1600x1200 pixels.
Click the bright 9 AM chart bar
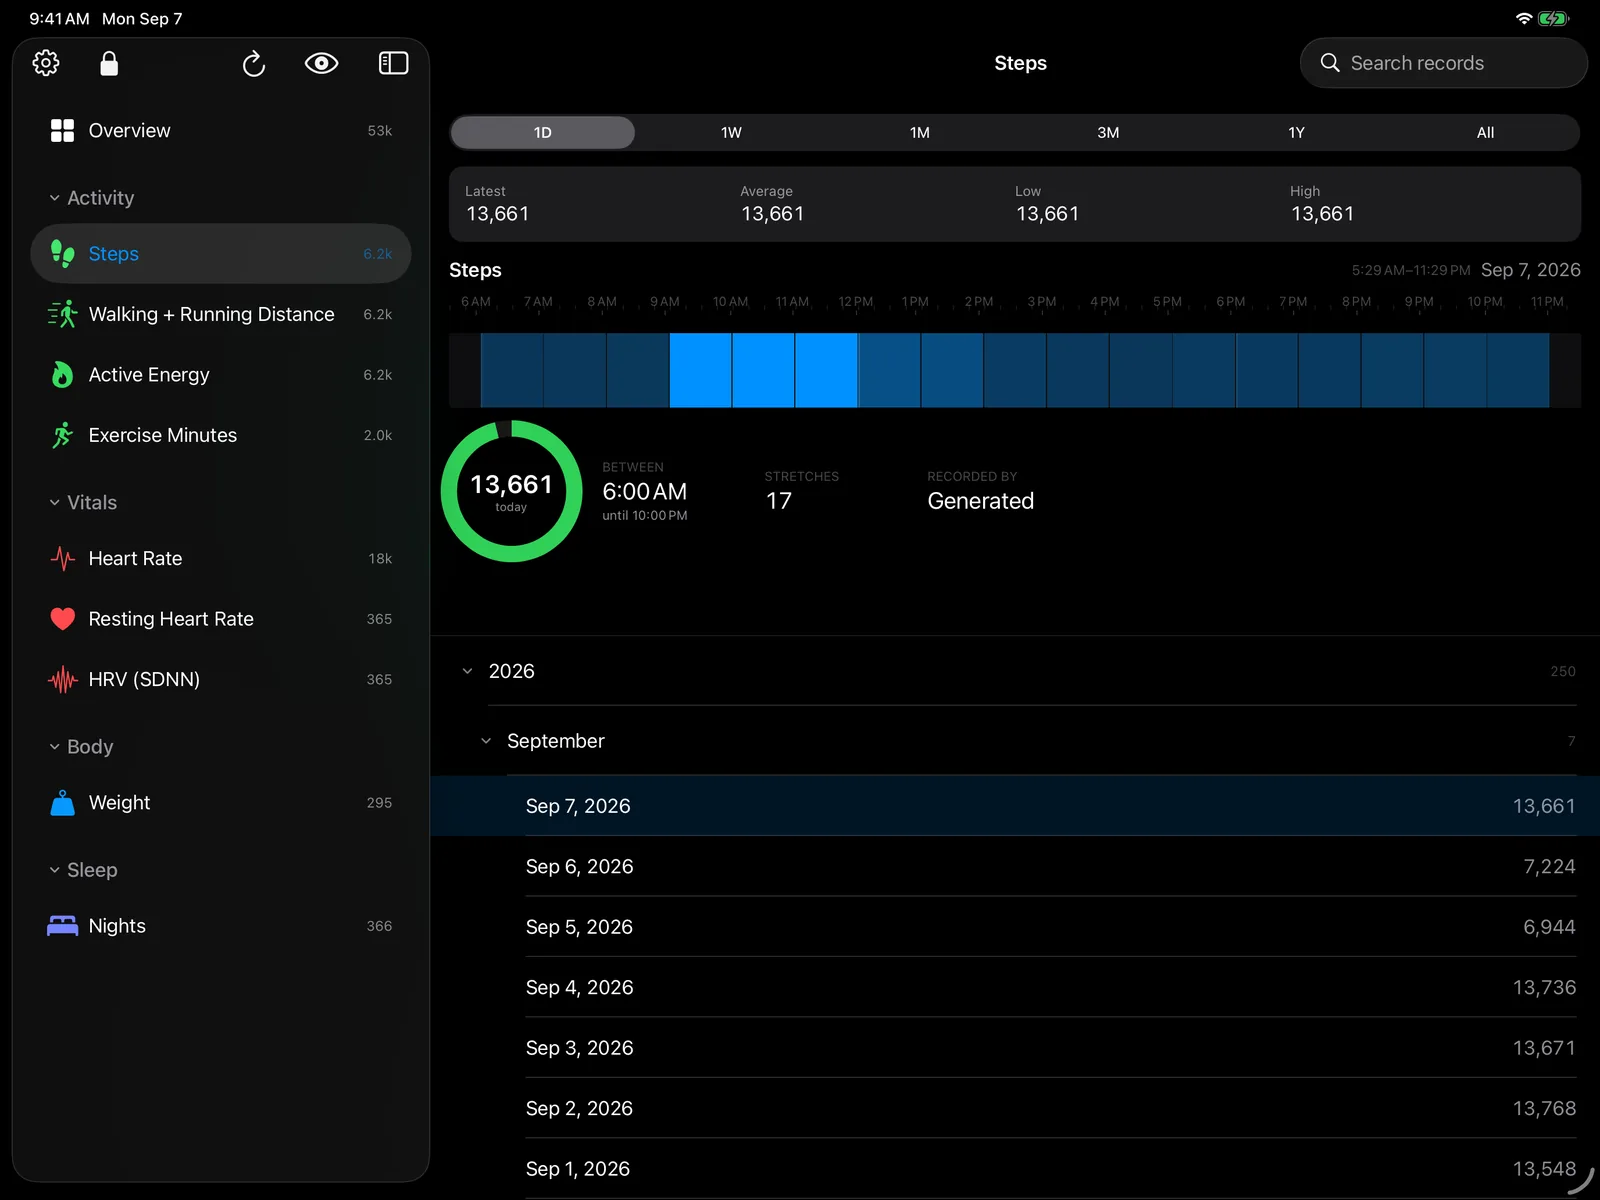click(x=700, y=370)
